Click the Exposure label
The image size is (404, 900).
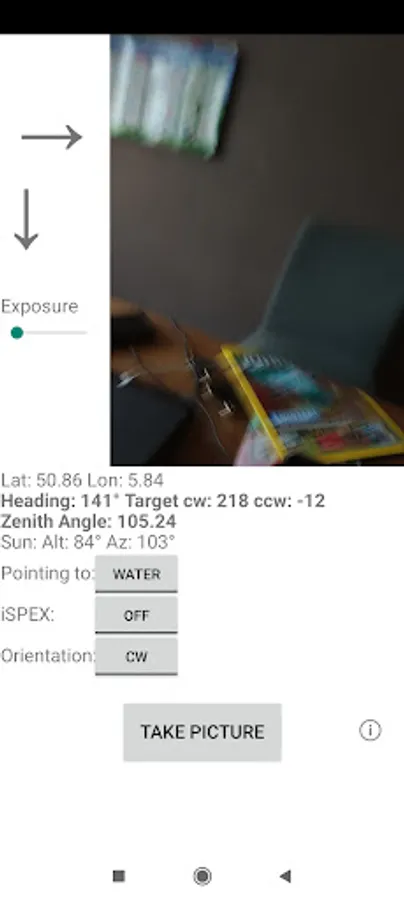40,307
